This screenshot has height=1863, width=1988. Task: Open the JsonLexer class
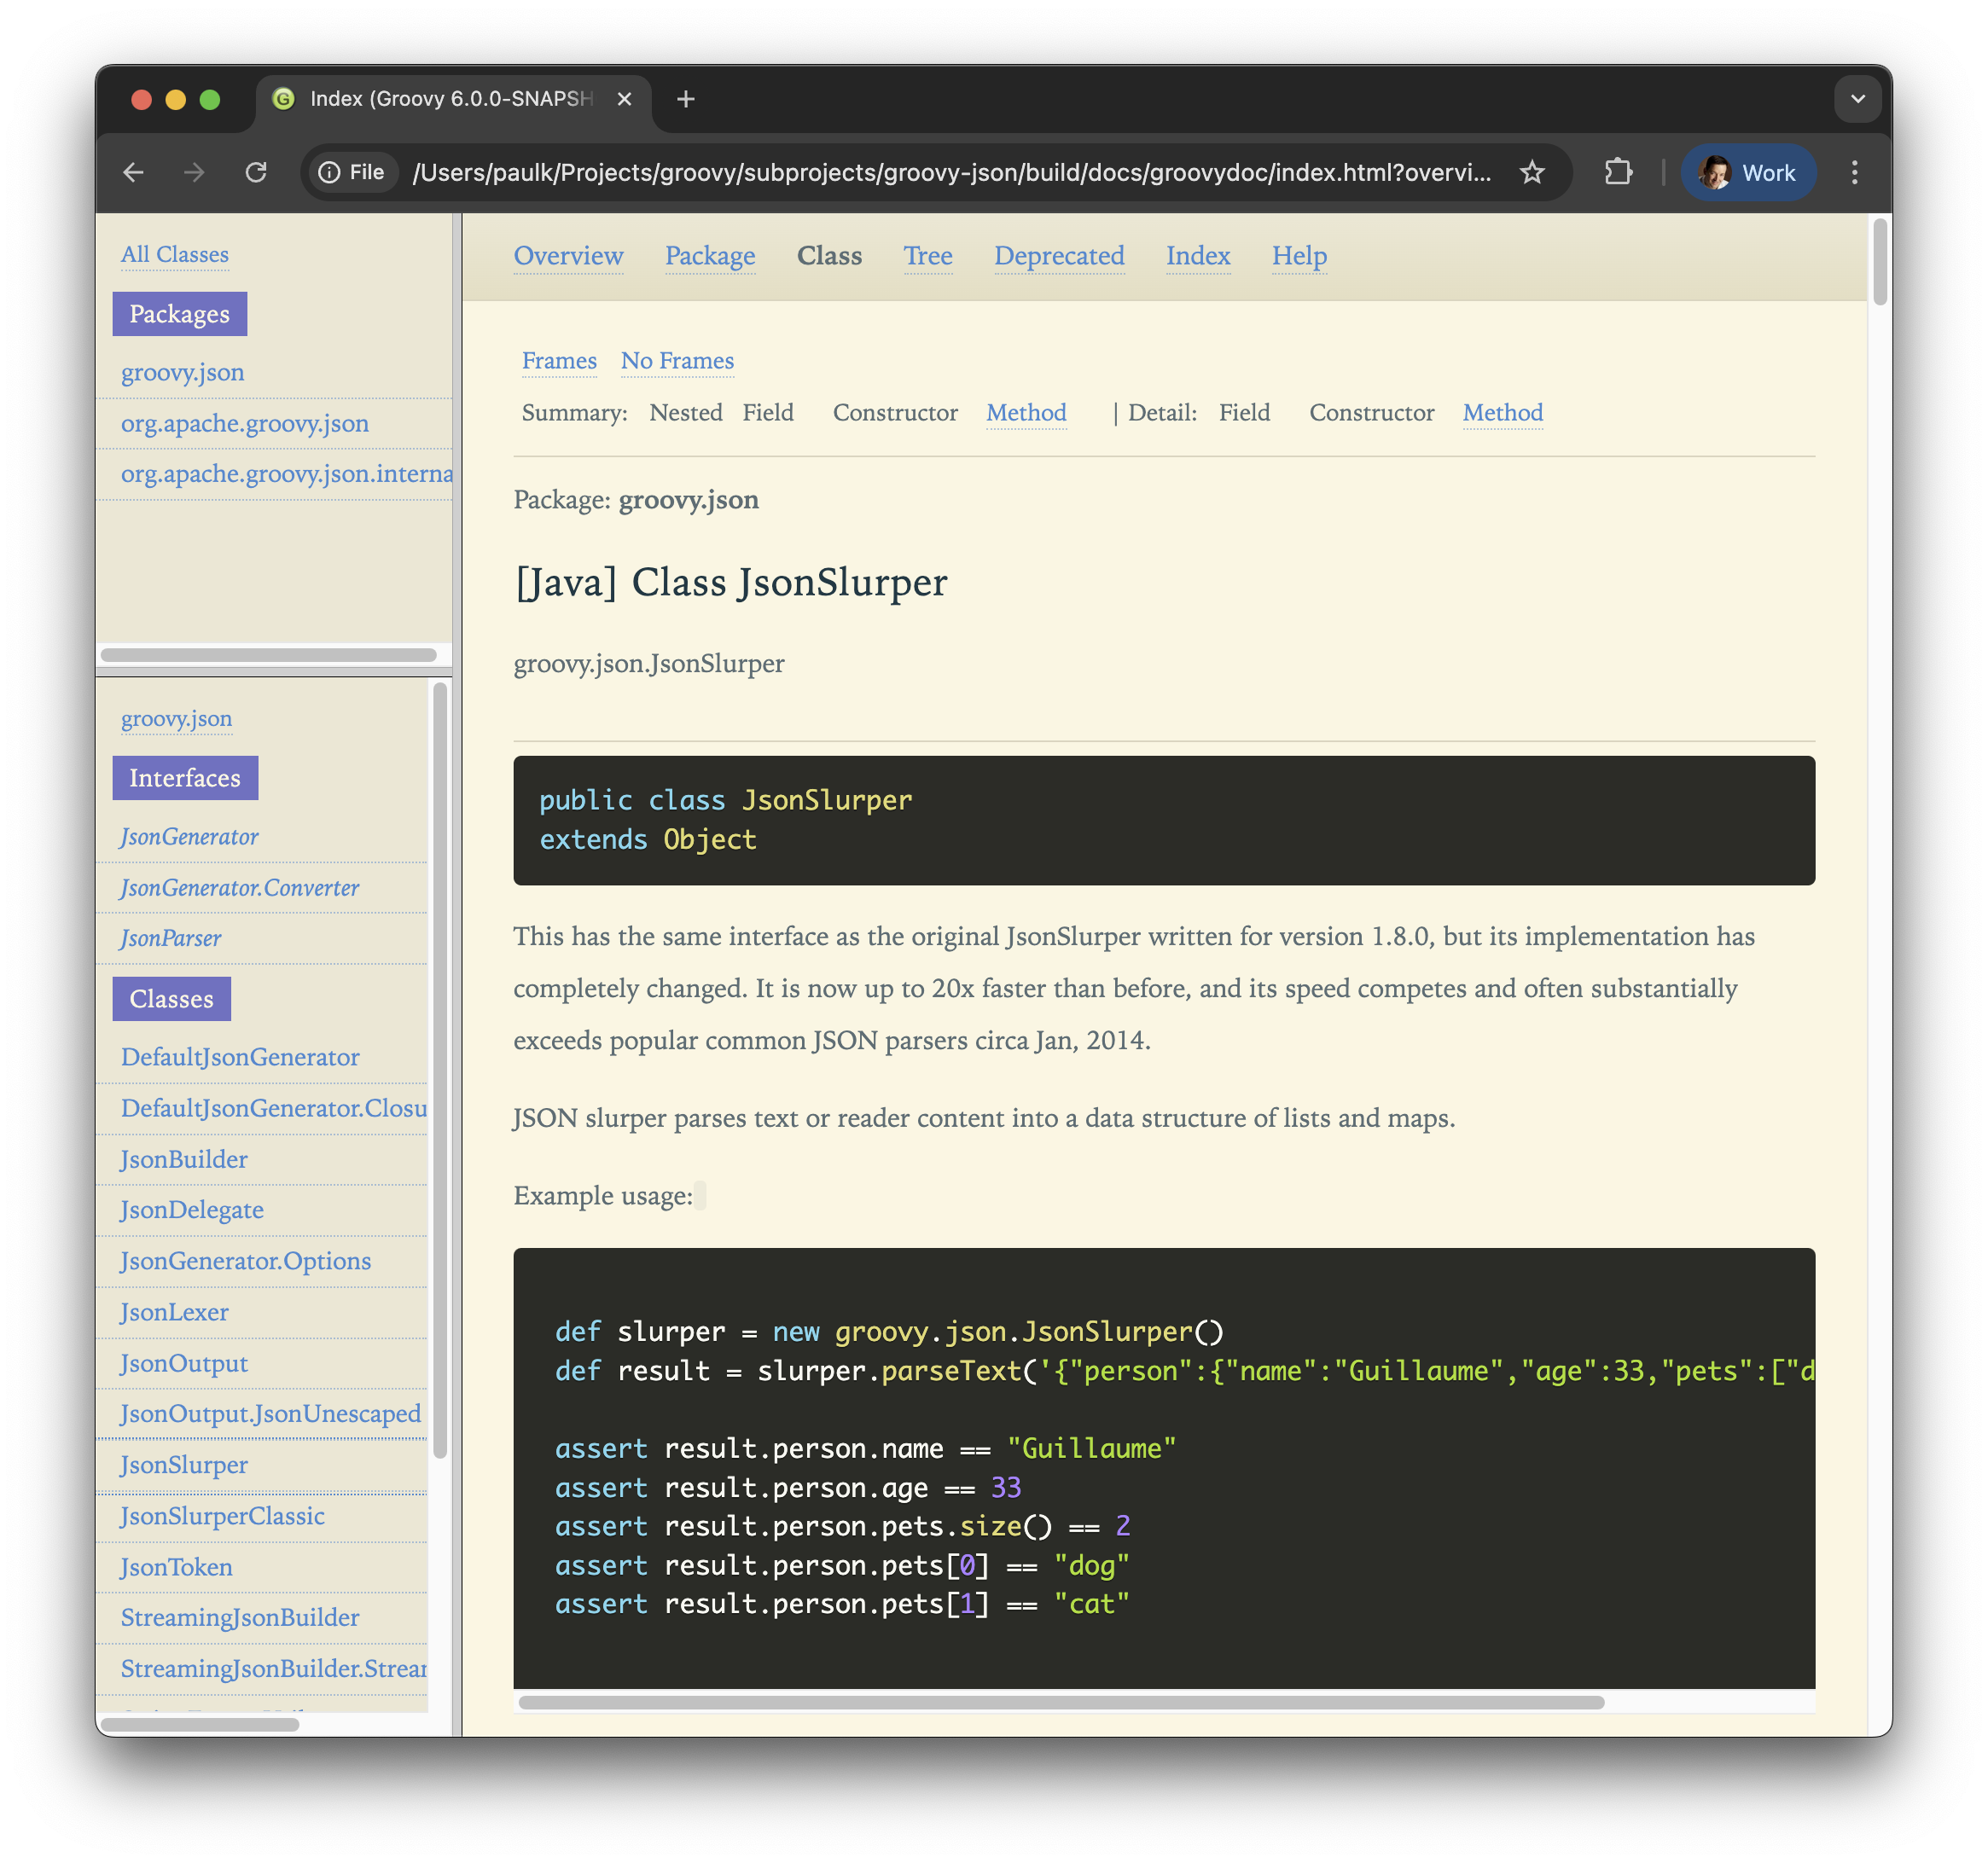pyautogui.click(x=174, y=1312)
